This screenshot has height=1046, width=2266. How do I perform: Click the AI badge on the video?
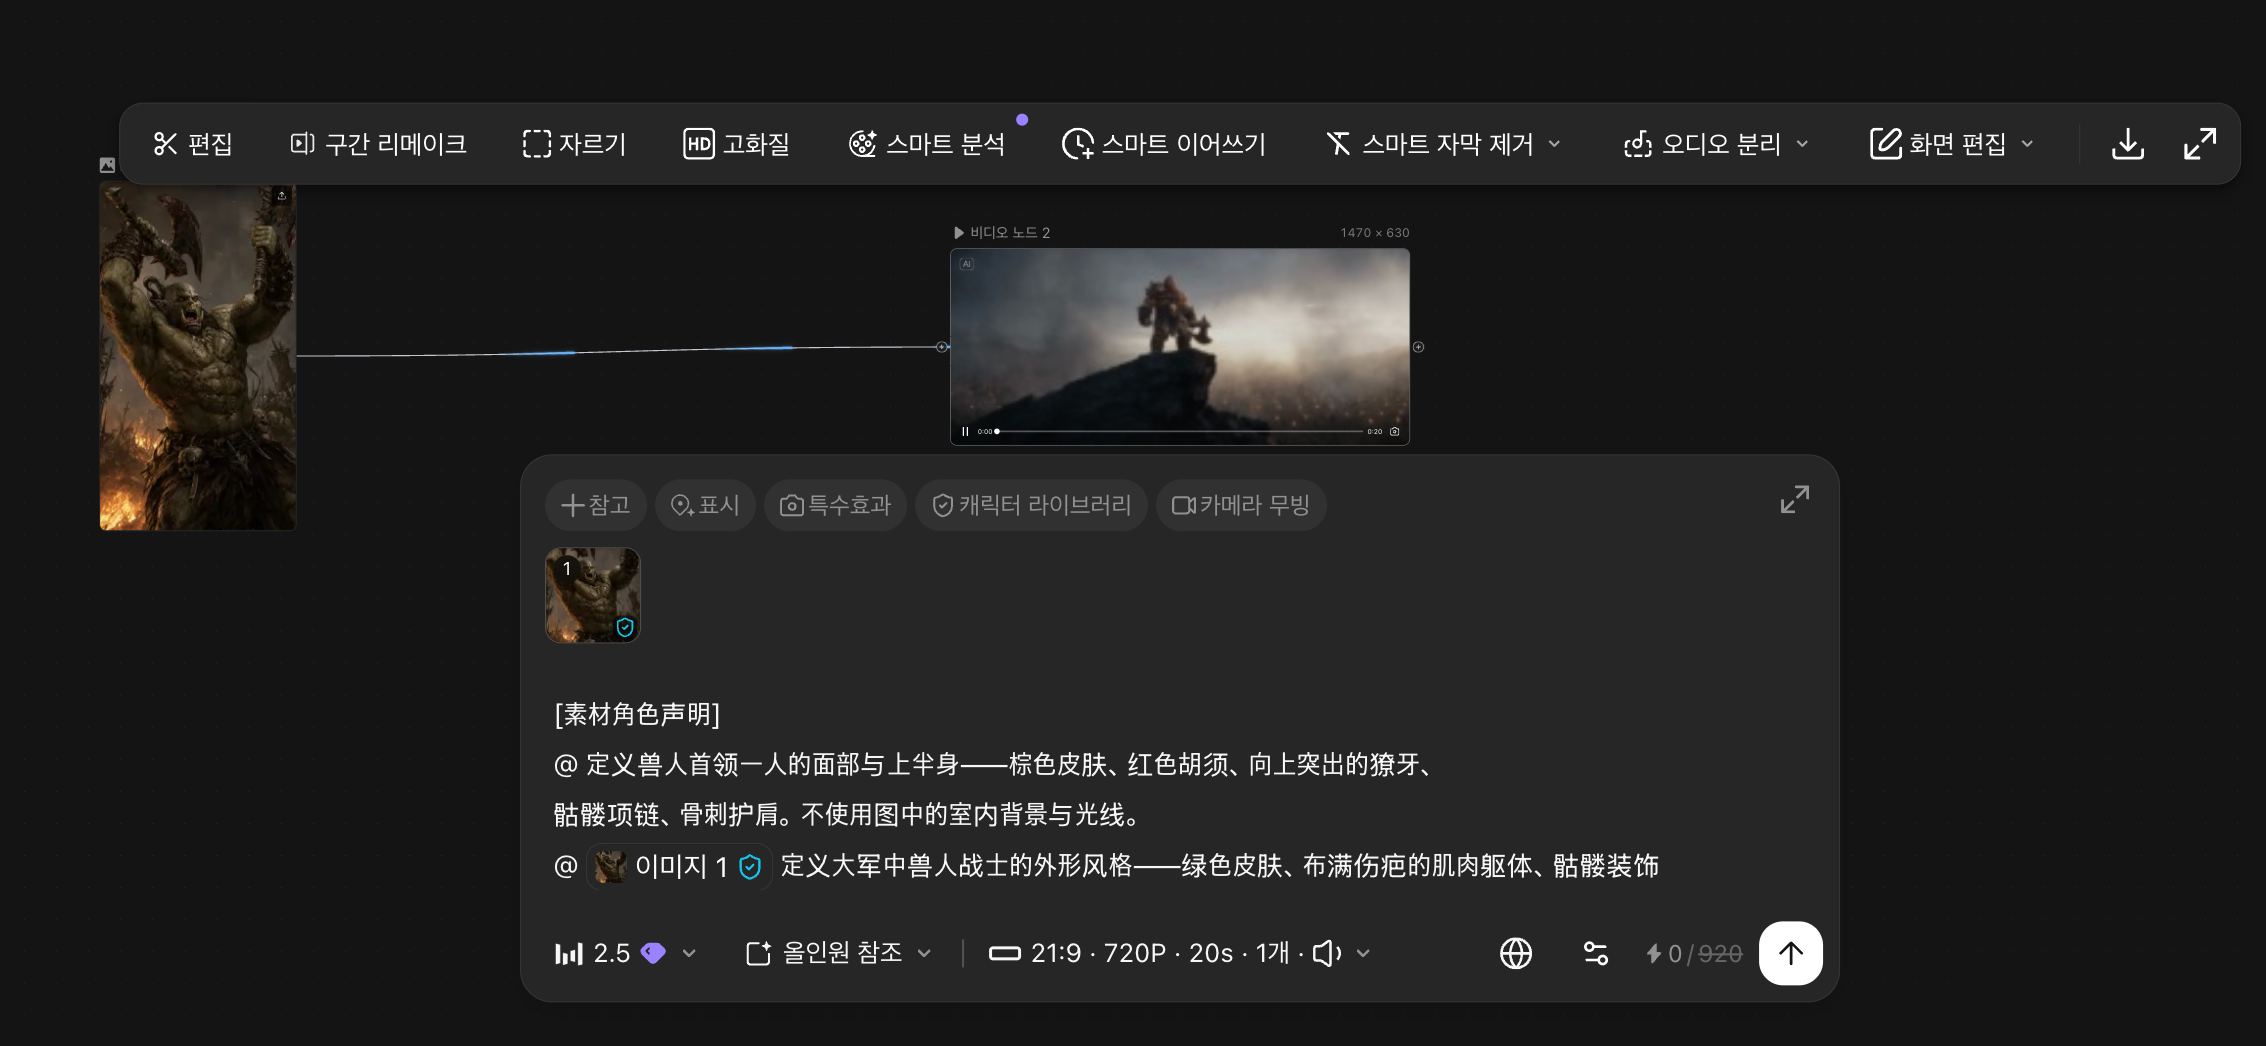point(967,264)
